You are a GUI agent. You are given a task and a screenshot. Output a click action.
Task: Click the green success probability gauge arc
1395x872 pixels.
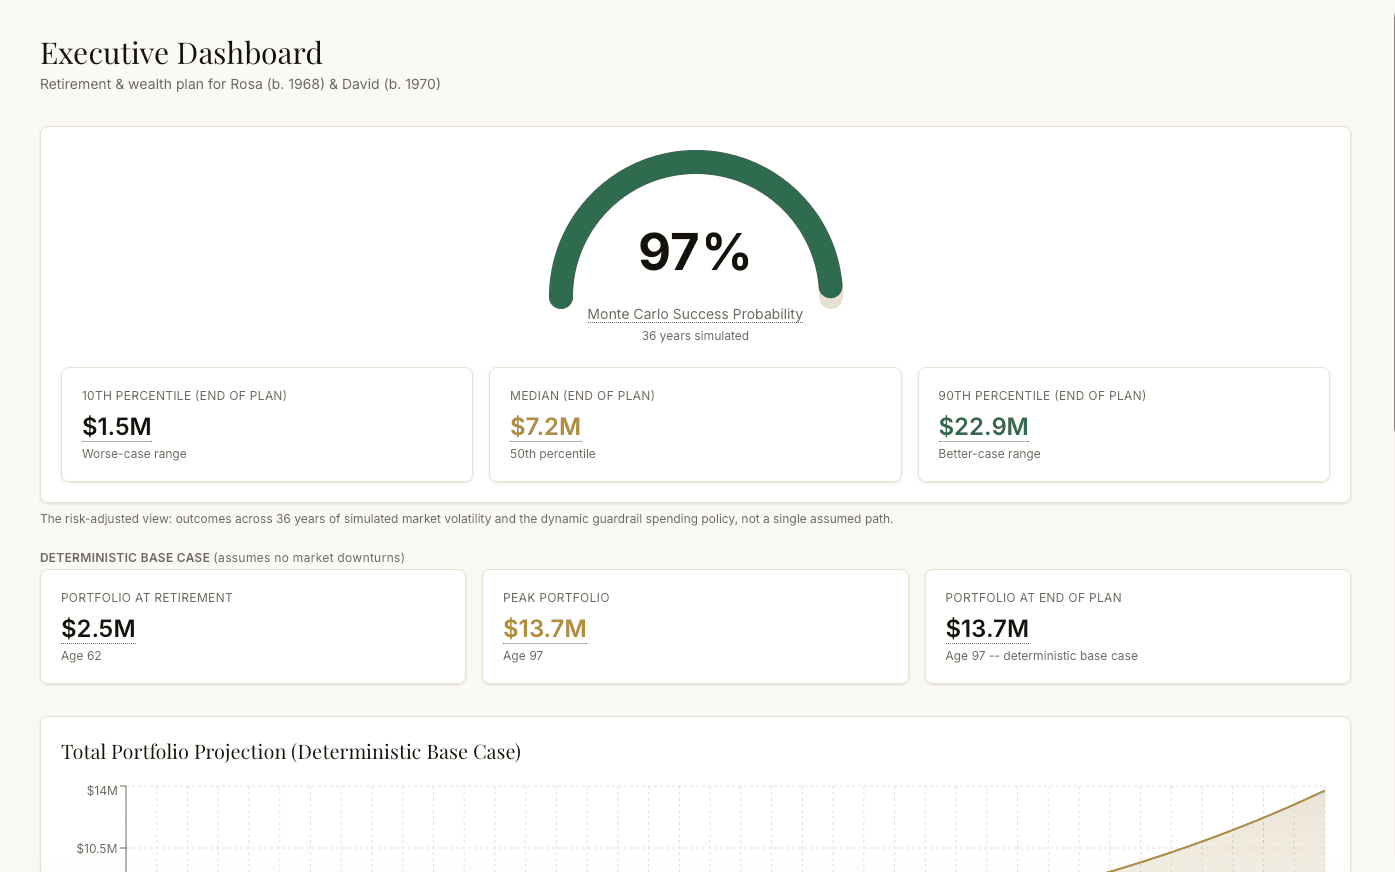pos(695,163)
